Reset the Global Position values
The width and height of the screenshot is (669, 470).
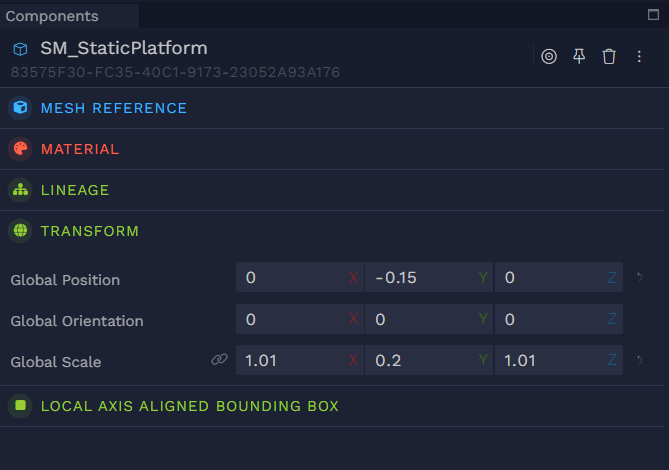click(x=640, y=277)
